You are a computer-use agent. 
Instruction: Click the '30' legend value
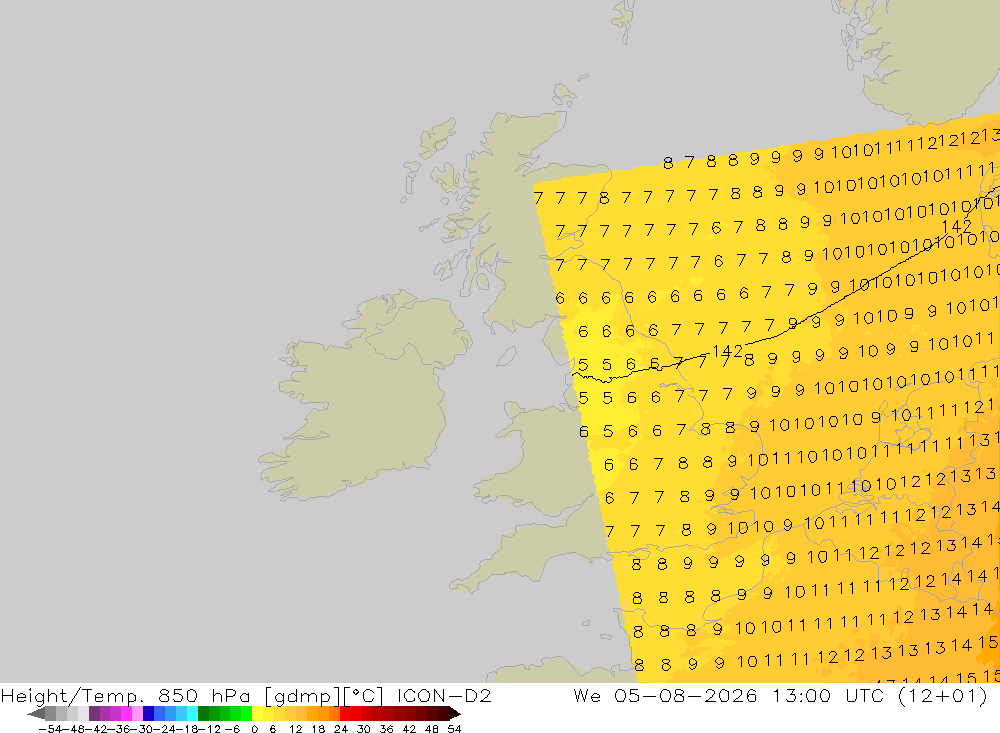pyautogui.click(x=364, y=729)
